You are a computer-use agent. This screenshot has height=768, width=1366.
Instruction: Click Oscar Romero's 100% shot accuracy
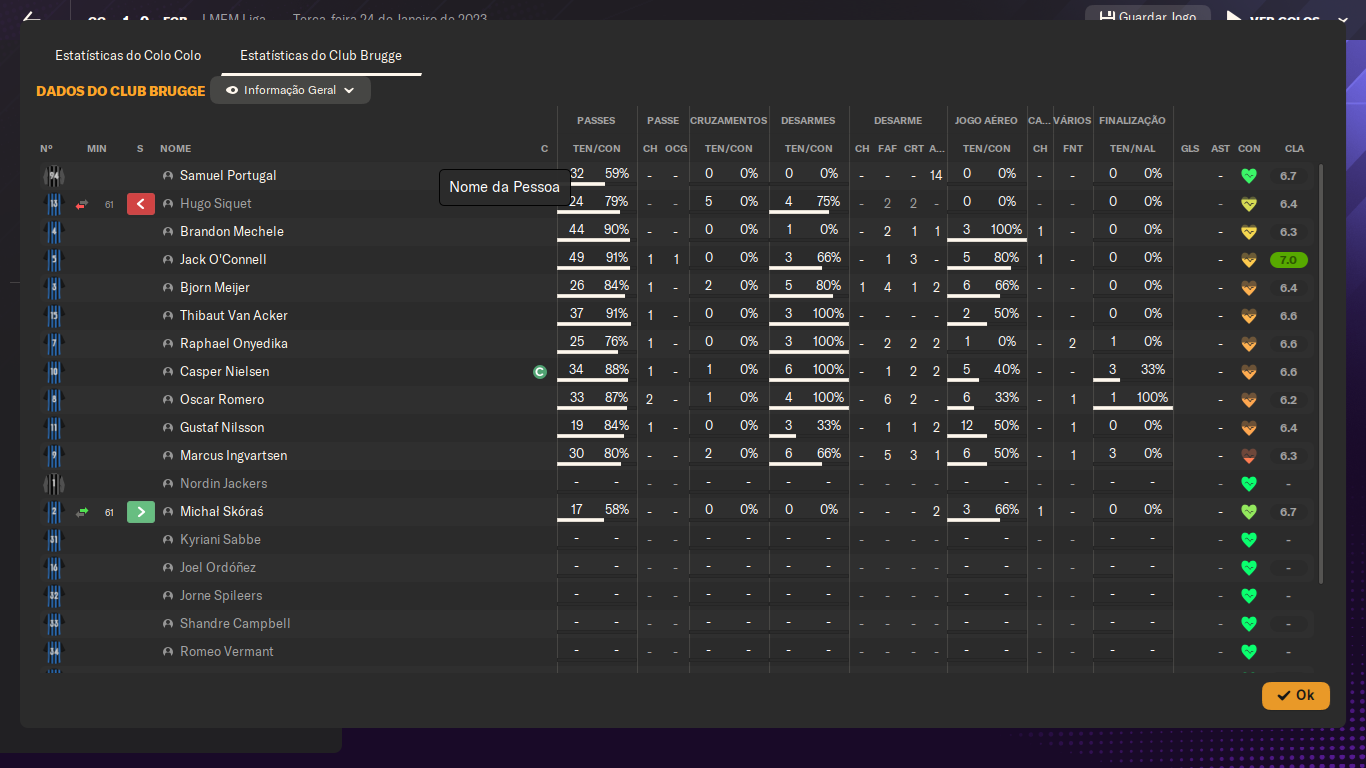(1152, 398)
